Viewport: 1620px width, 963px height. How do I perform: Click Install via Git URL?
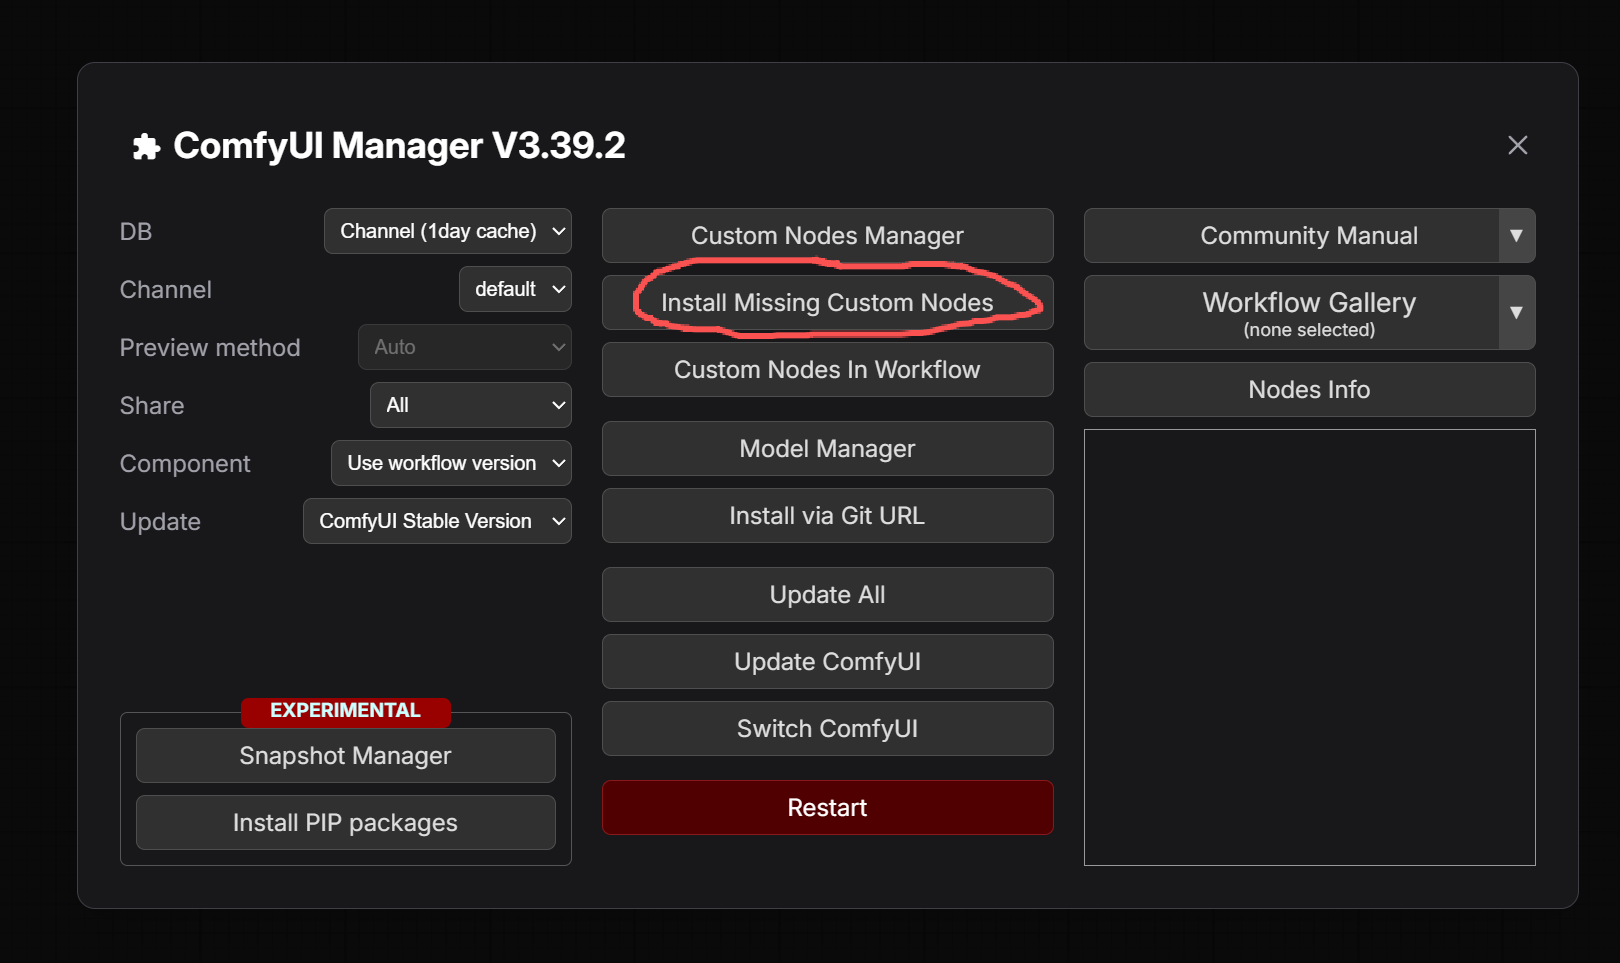point(827,515)
